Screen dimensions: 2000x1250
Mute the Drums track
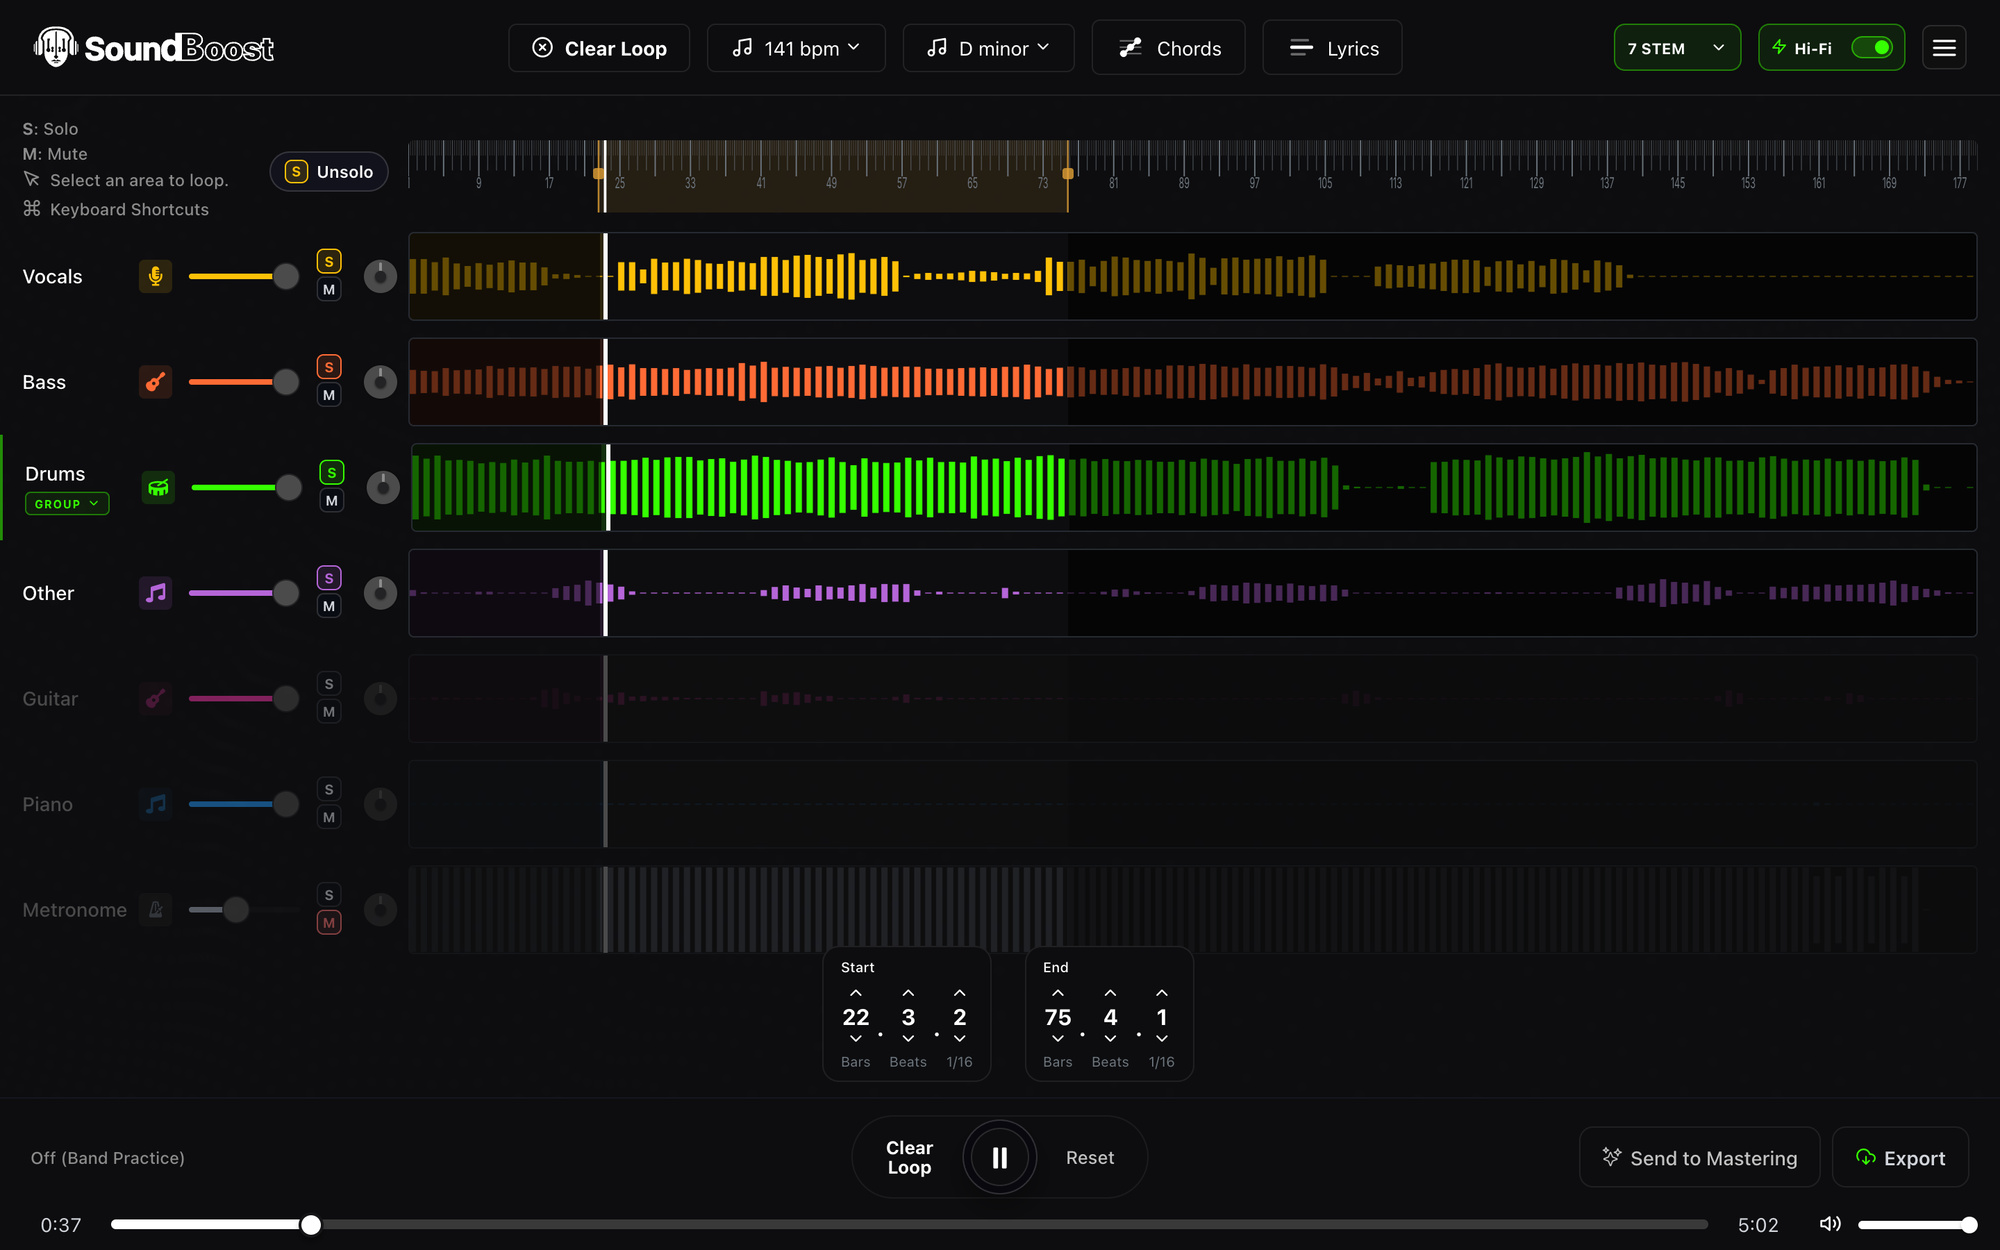(x=332, y=501)
